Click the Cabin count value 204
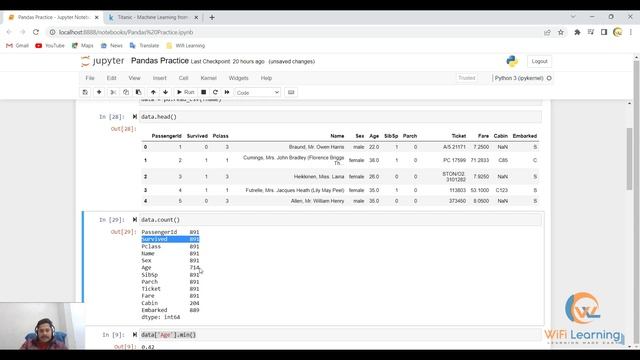 [194, 303]
